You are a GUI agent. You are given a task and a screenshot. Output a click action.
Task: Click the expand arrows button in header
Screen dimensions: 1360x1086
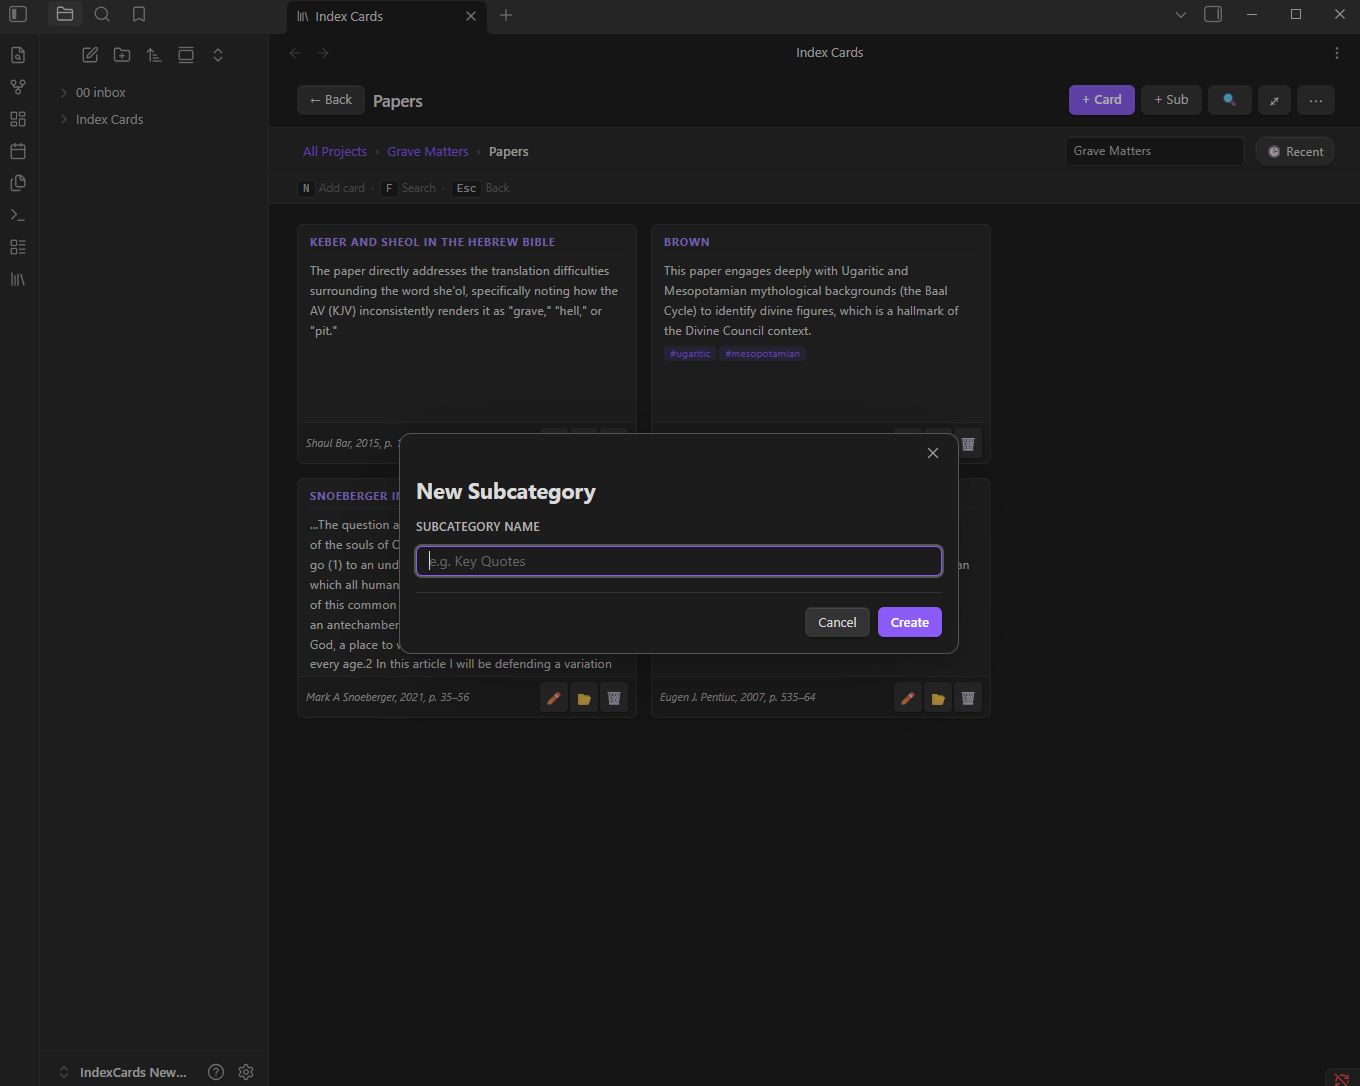pyautogui.click(x=1274, y=100)
